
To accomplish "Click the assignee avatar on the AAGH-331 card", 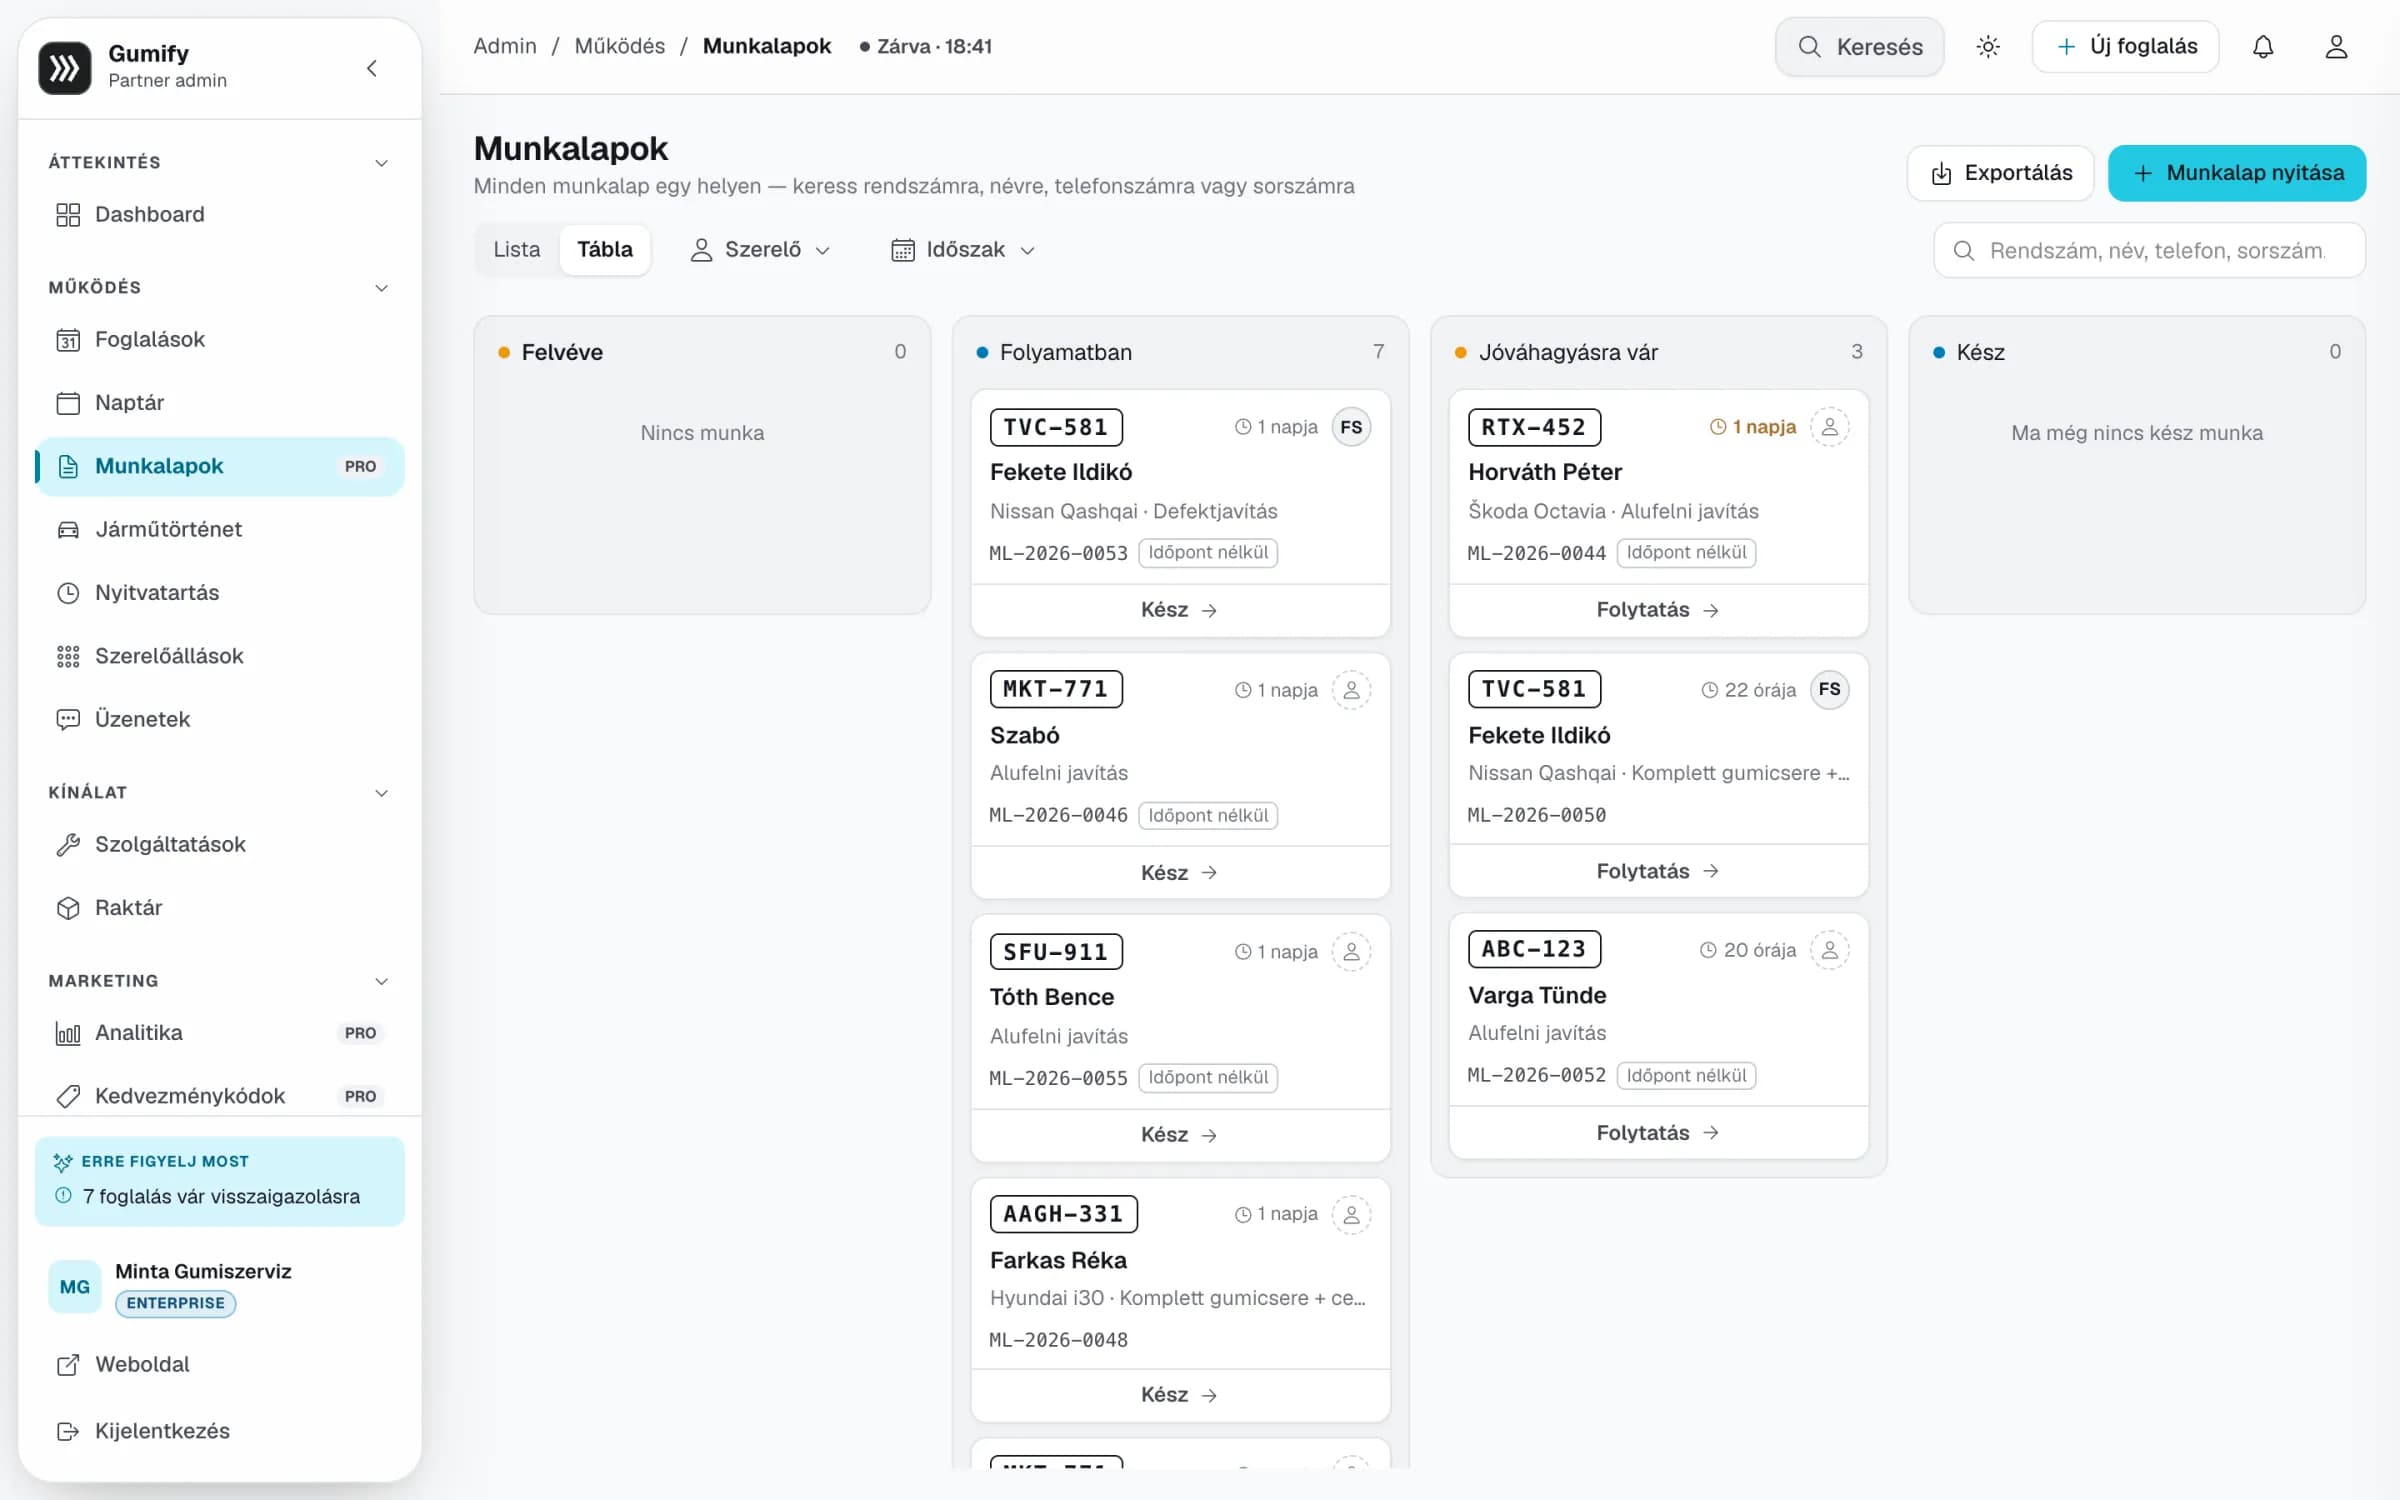I will click(x=1351, y=1214).
